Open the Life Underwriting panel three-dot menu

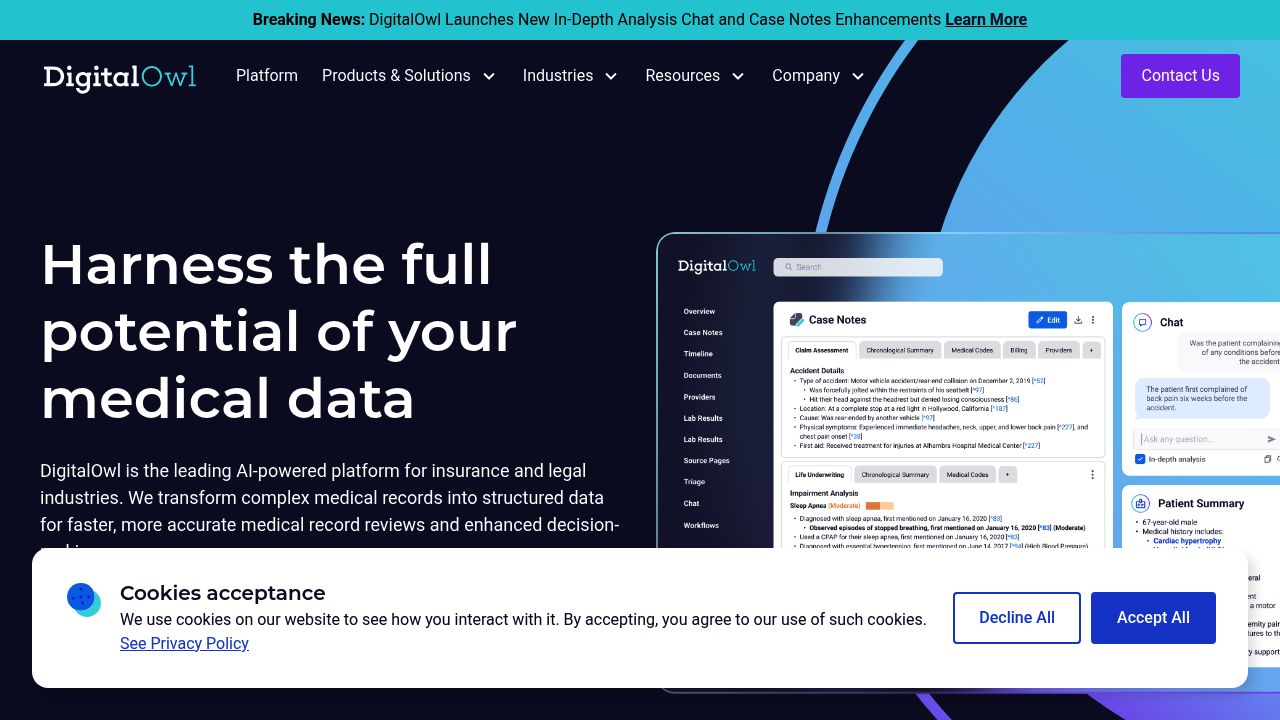tap(1092, 475)
